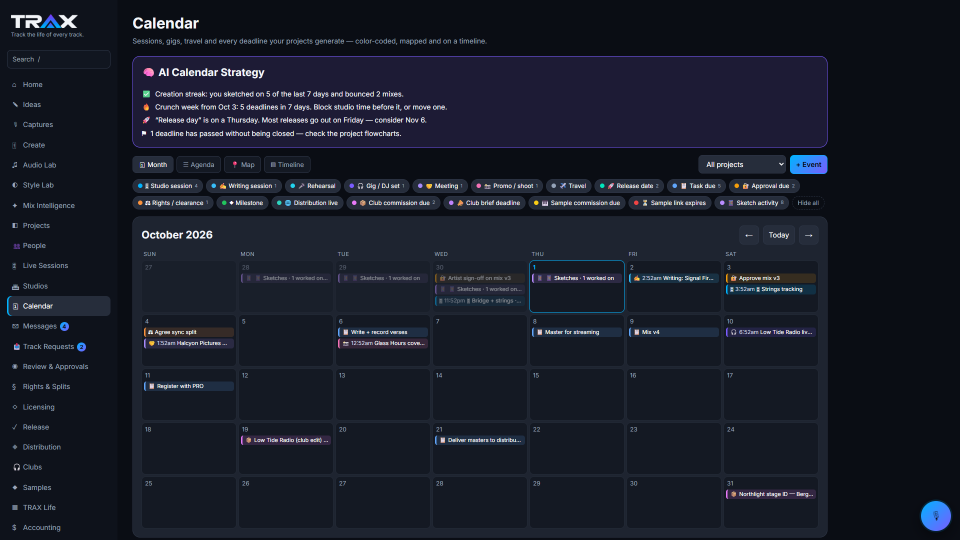Click the floating microphone button

pyautogui.click(x=936, y=516)
